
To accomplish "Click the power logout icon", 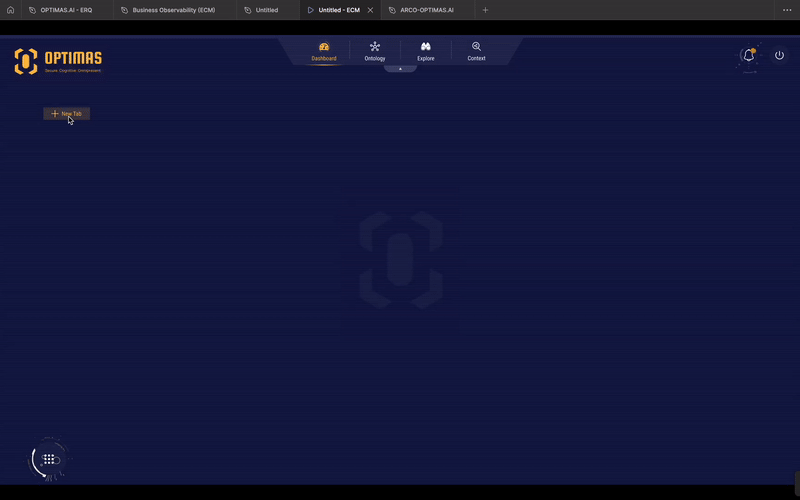I will (x=779, y=55).
